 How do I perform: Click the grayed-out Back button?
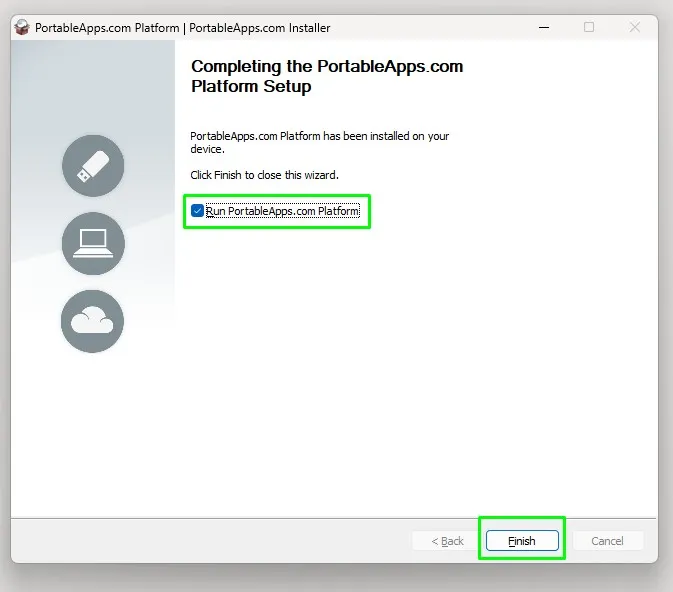pos(447,540)
